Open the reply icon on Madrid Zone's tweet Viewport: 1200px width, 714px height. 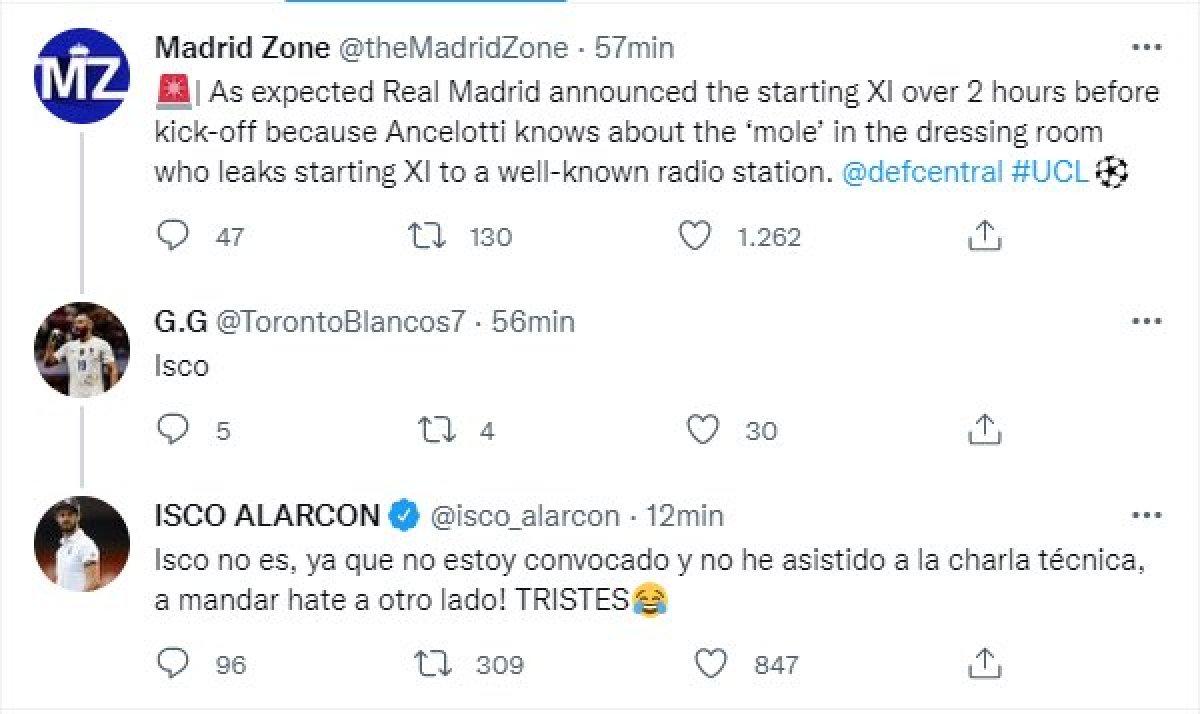coord(175,237)
